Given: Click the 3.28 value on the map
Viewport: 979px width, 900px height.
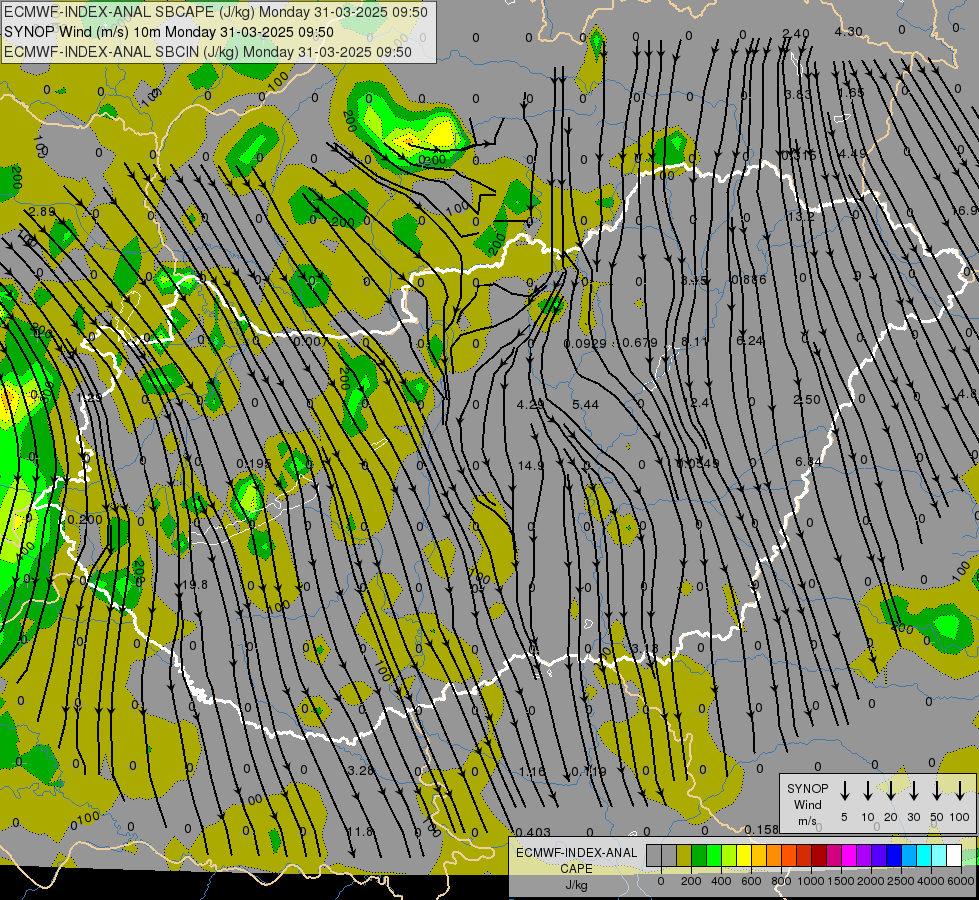Looking at the screenshot, I should [361, 771].
